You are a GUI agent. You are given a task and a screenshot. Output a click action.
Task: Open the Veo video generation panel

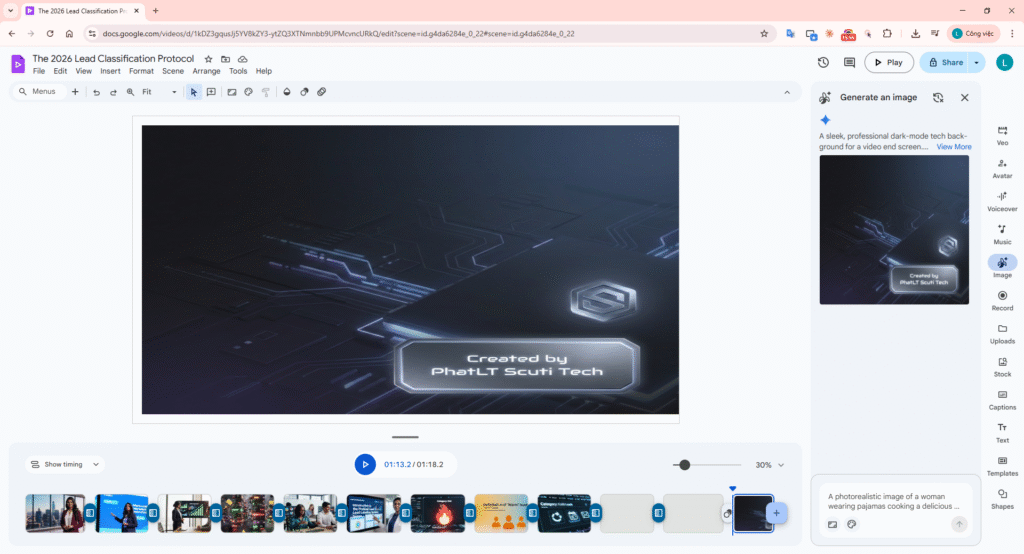coord(1002,134)
